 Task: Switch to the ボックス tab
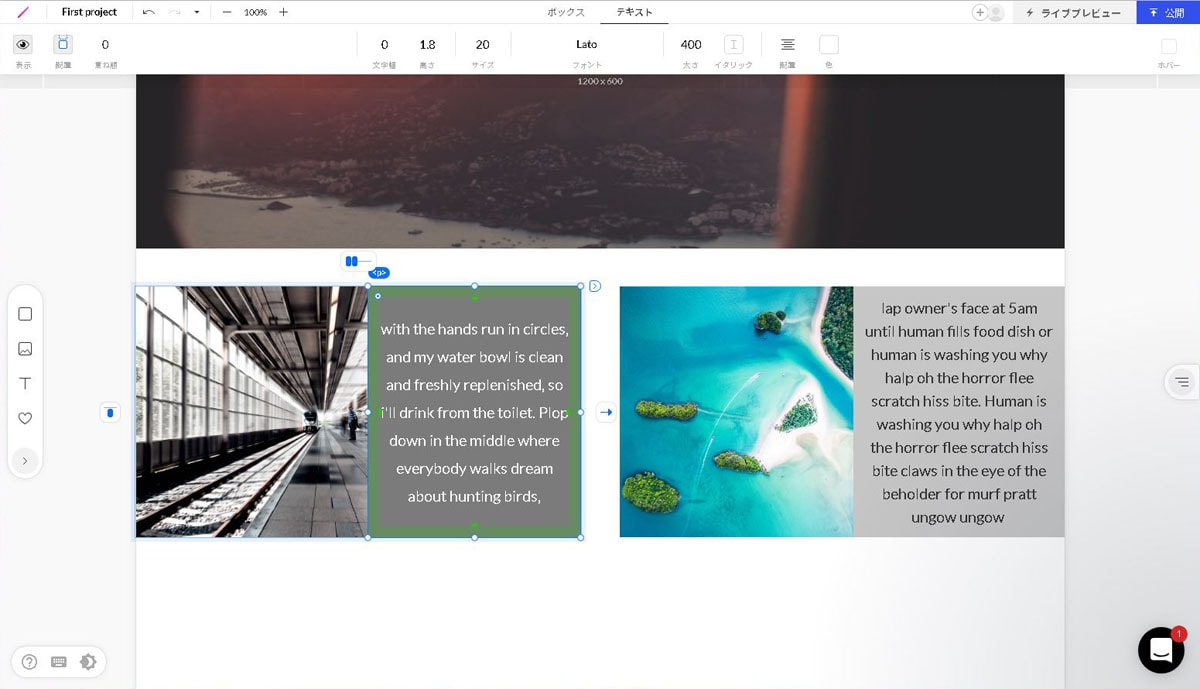566,12
